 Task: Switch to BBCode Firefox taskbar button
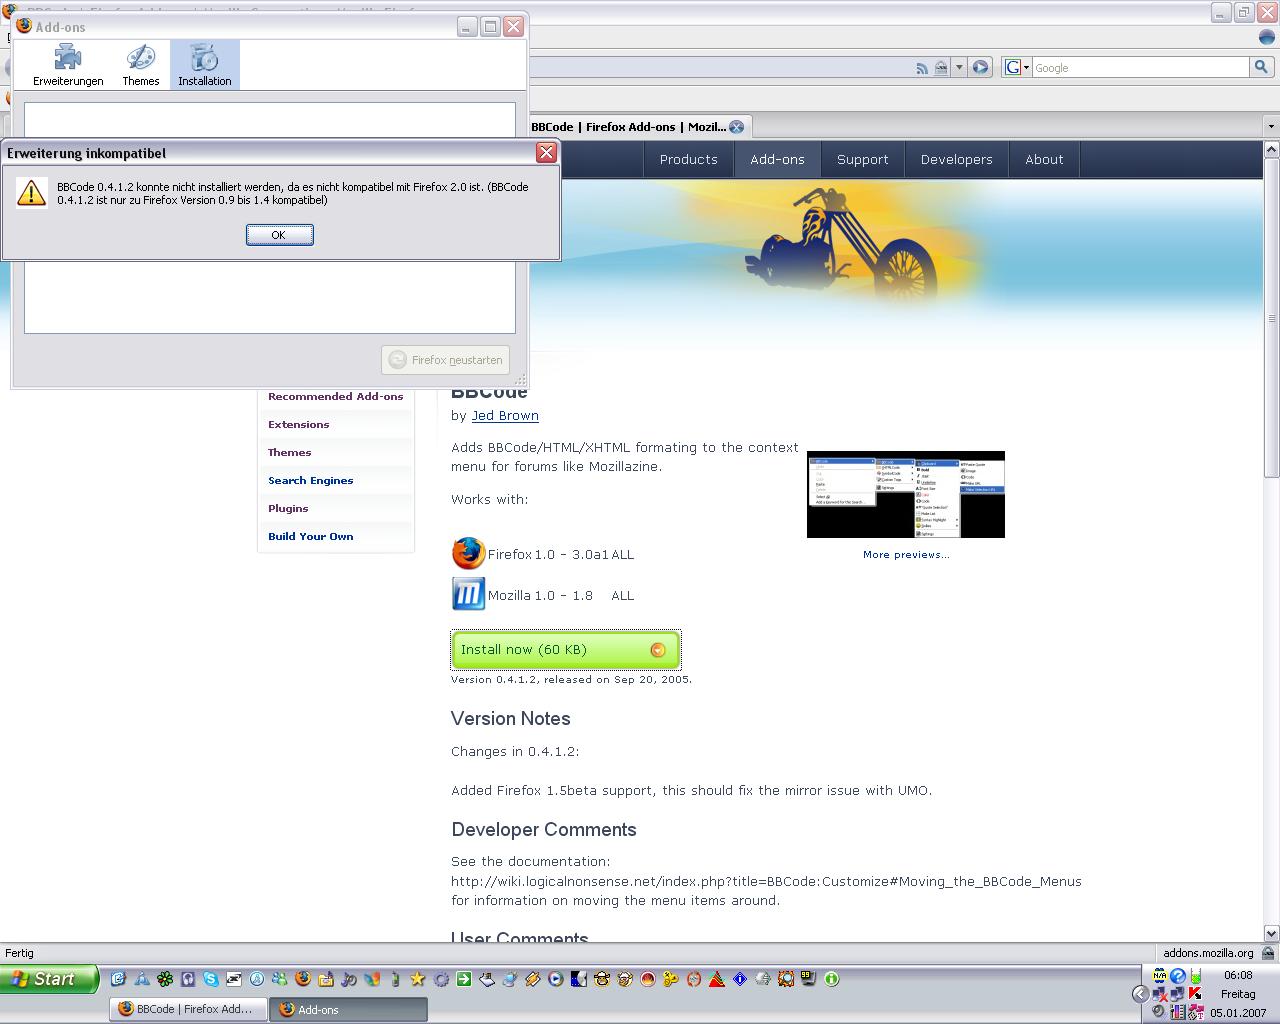tap(189, 1009)
